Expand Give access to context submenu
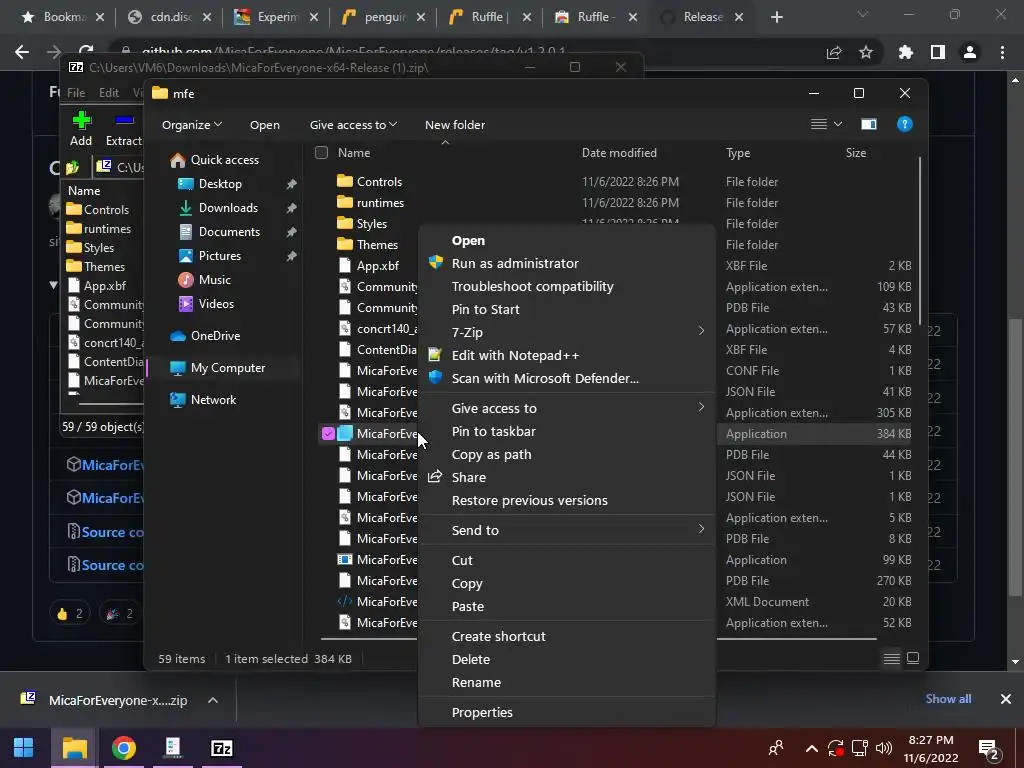This screenshot has height=768, width=1024. click(x=566, y=408)
